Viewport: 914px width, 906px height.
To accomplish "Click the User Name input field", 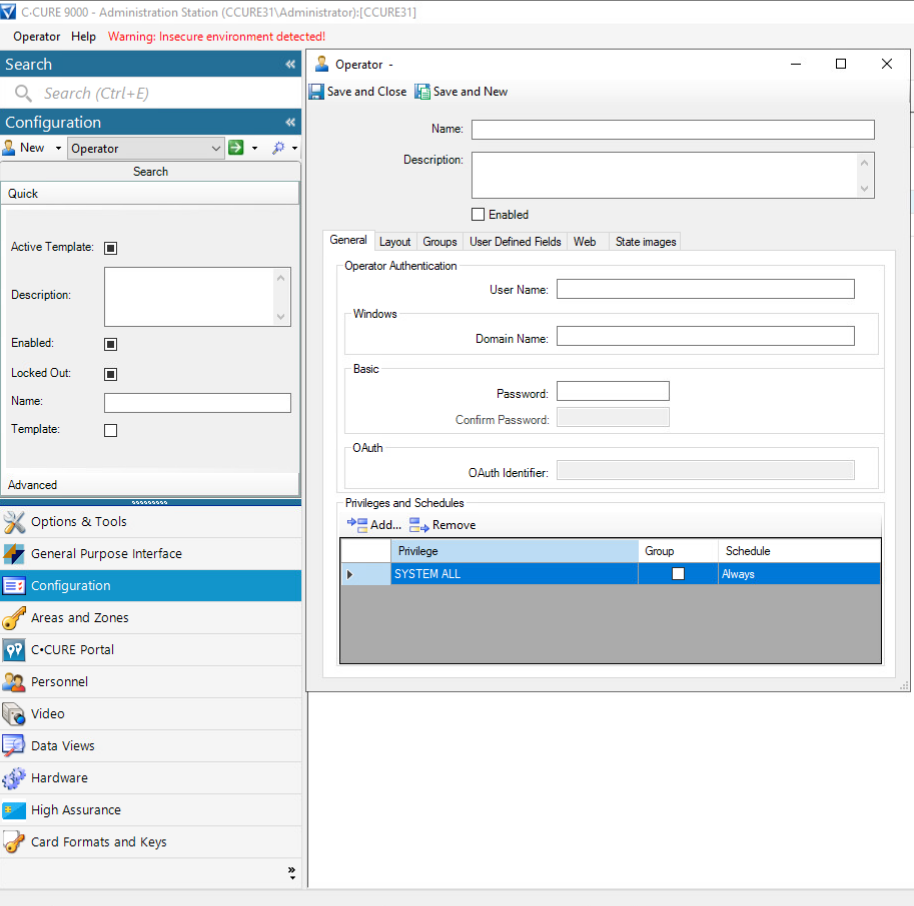I will [x=705, y=290].
